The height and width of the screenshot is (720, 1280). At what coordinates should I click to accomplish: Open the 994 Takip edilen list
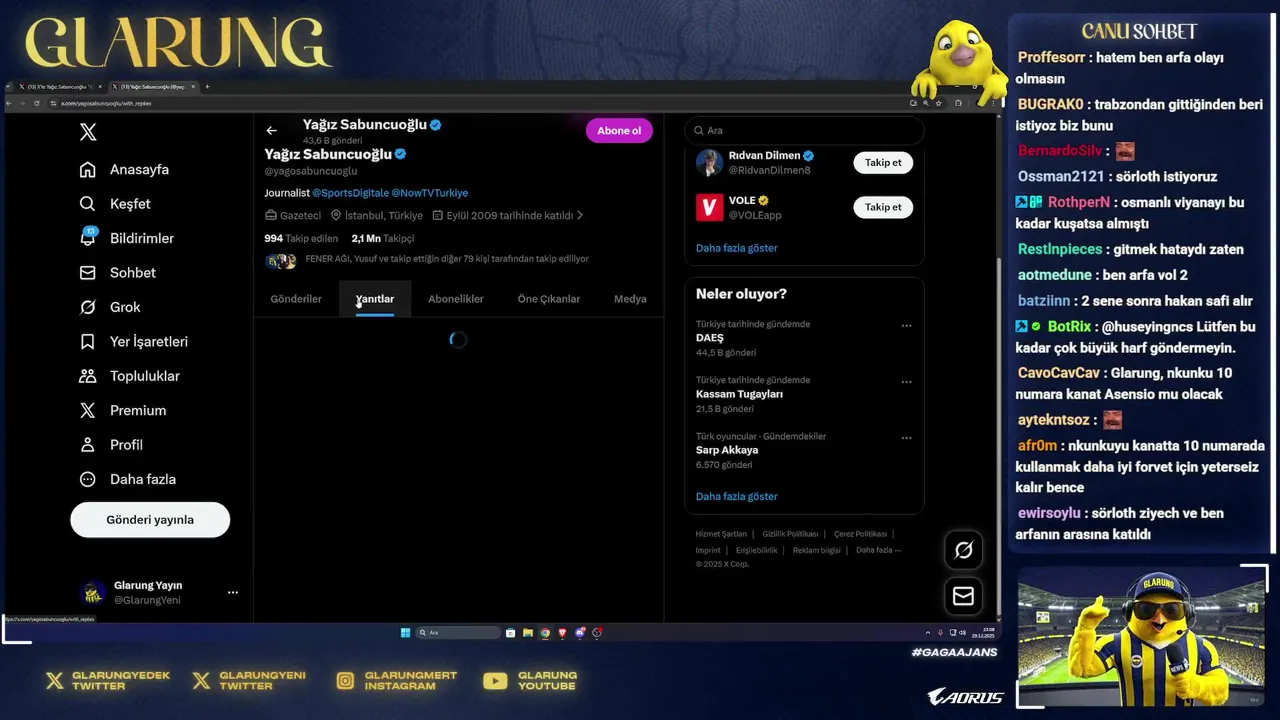tap(301, 239)
